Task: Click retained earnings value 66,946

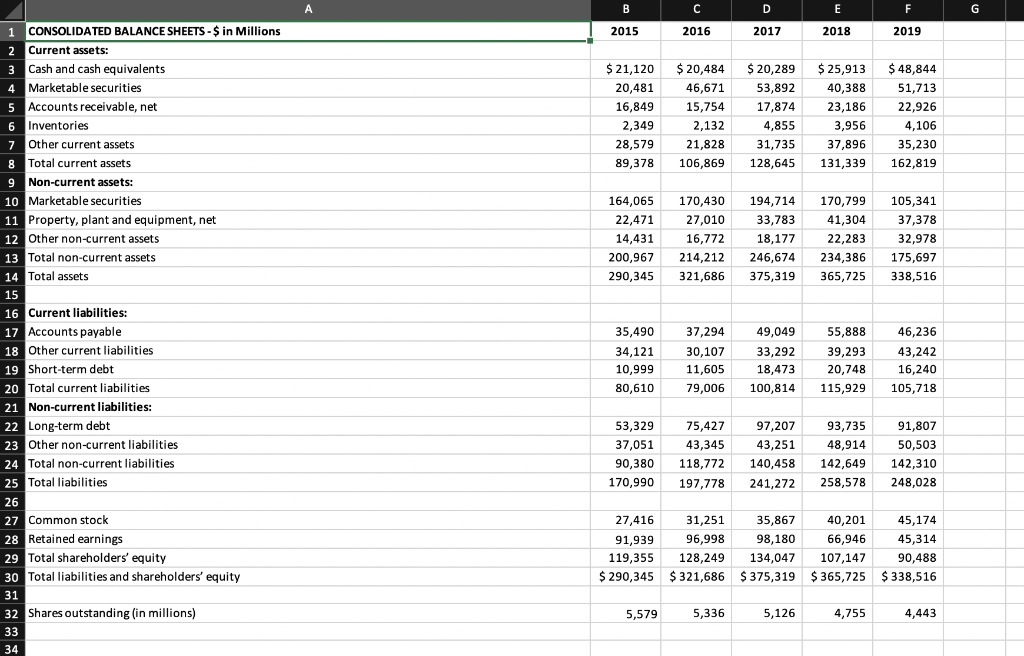Action: click(x=837, y=539)
